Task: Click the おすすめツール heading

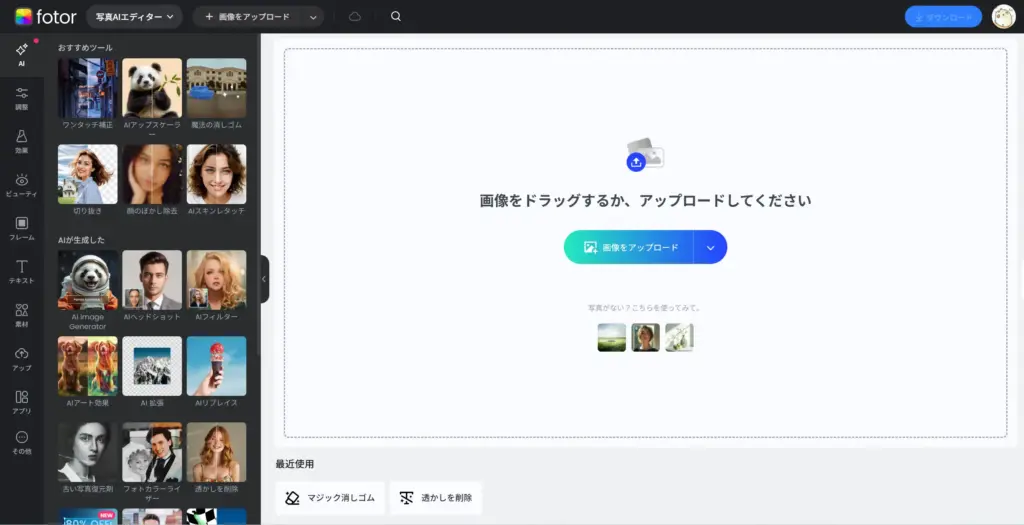Action: click(85, 48)
